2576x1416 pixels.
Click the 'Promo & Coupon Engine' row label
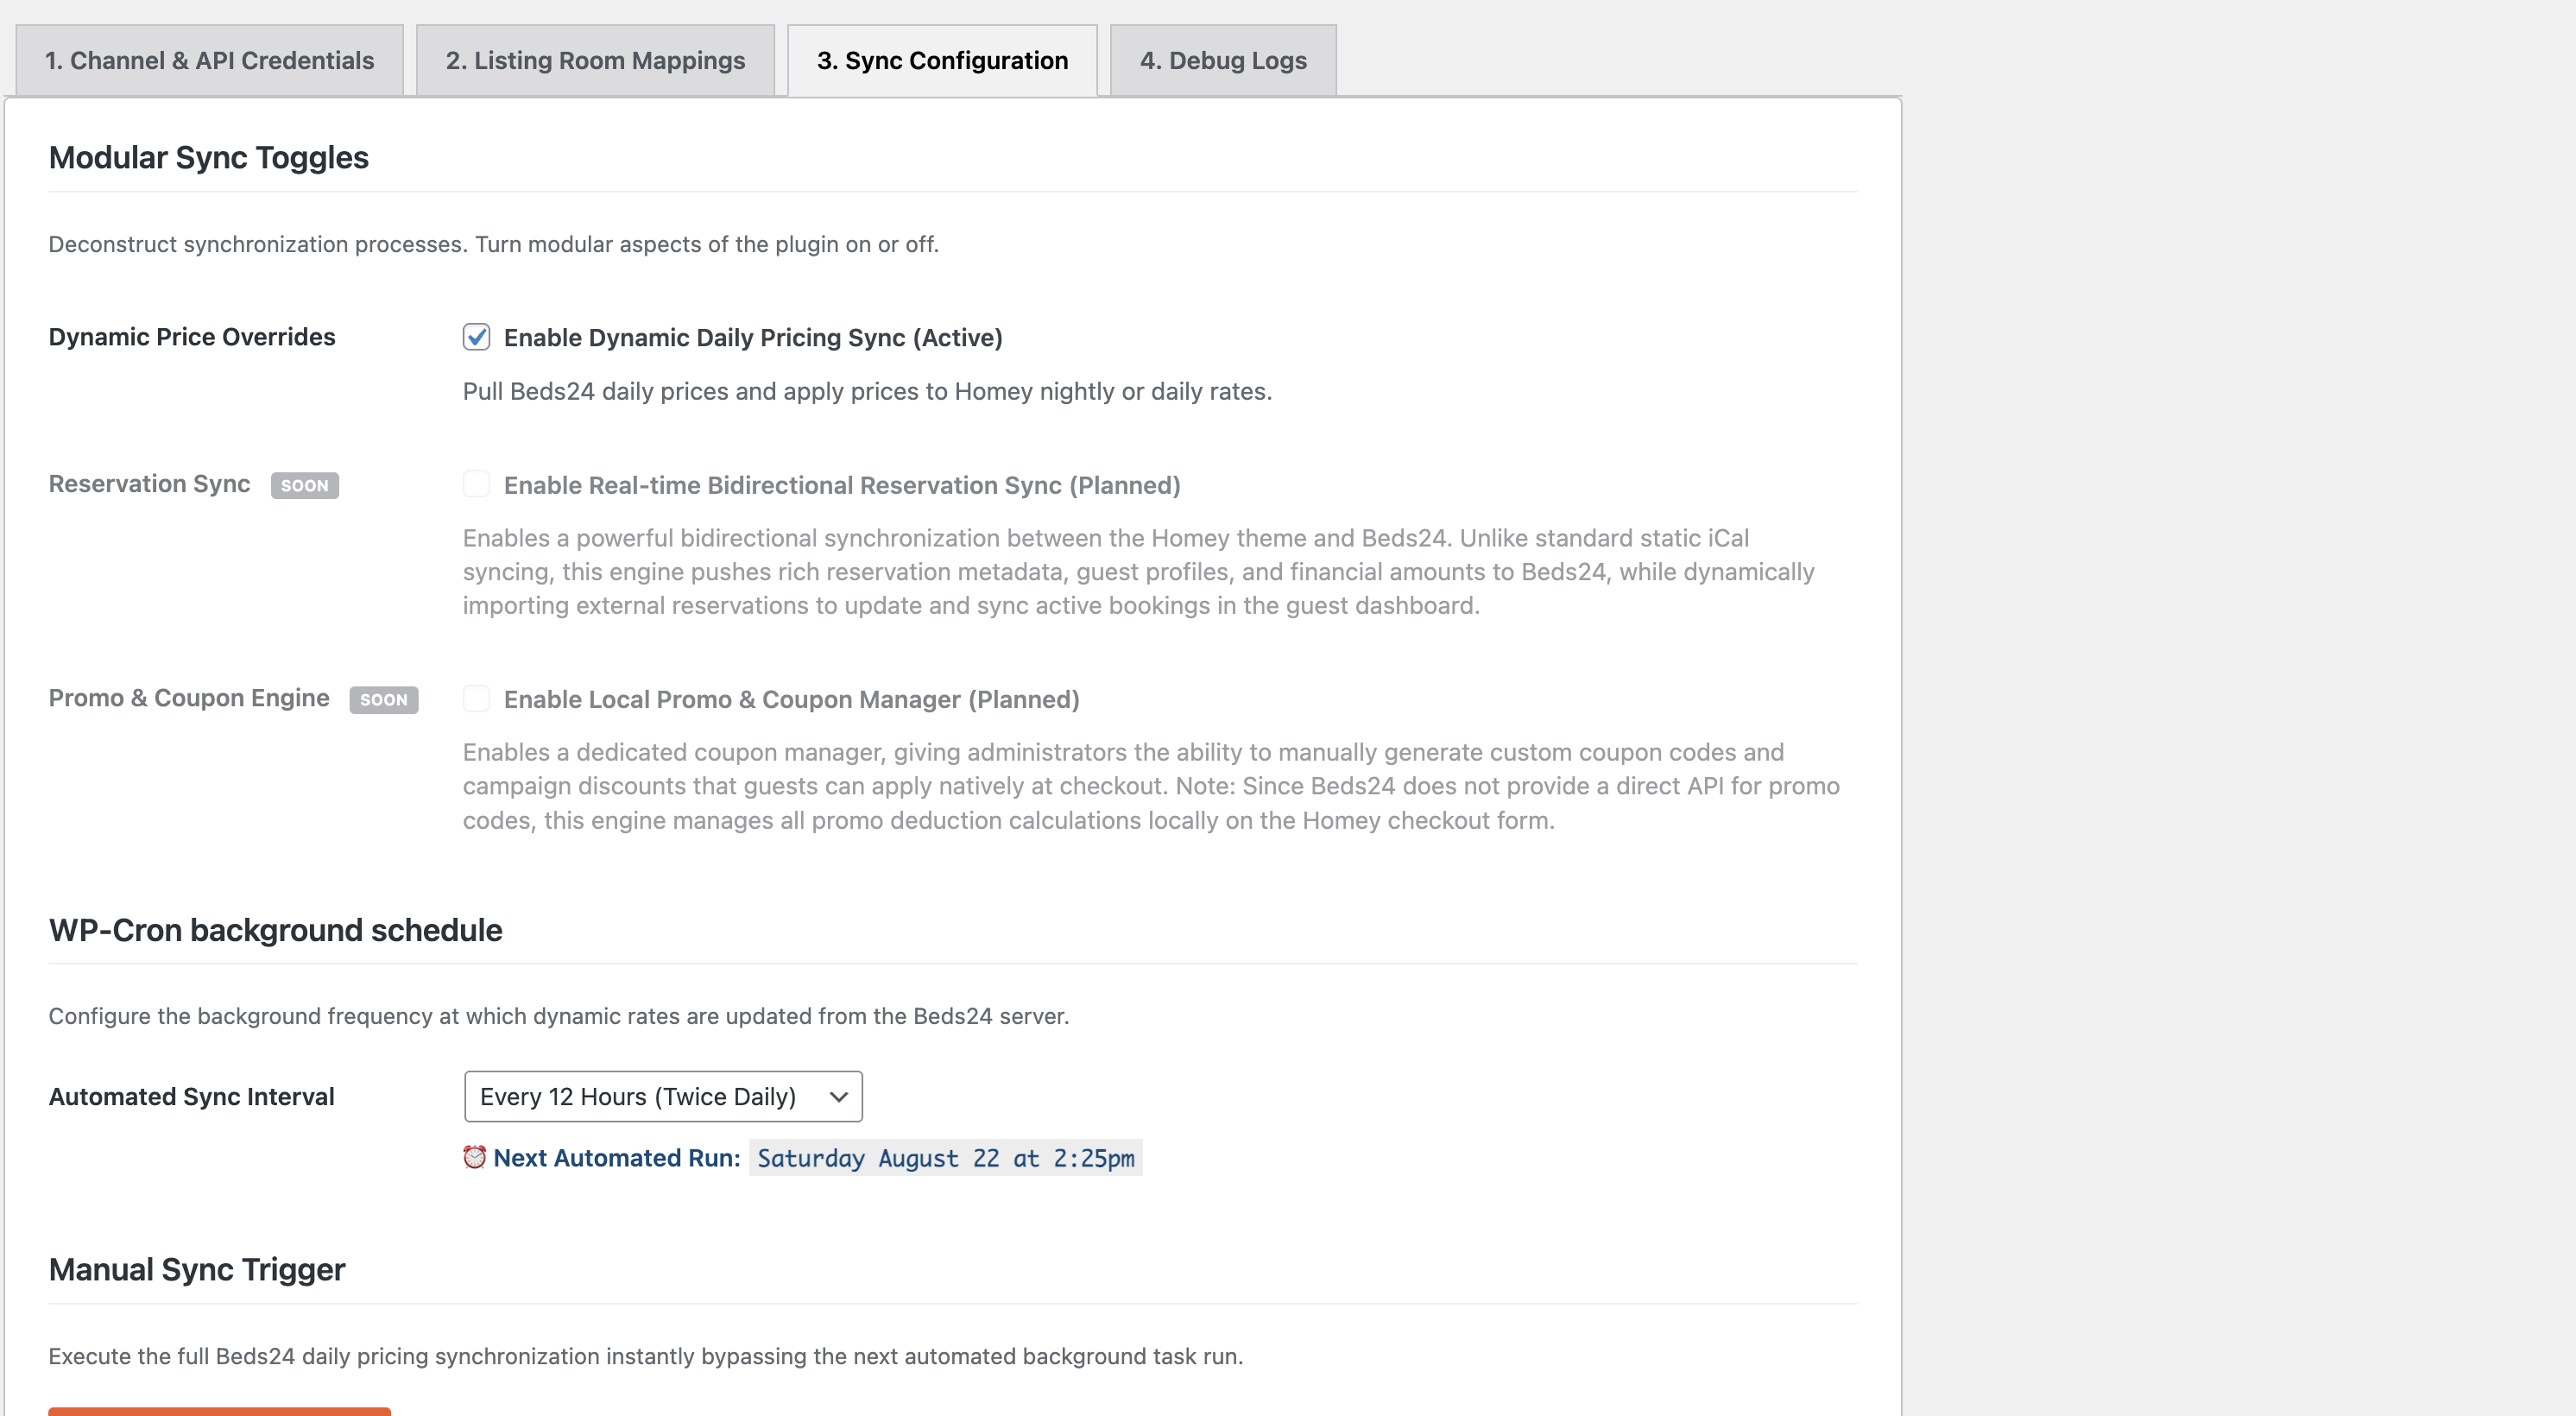click(189, 698)
